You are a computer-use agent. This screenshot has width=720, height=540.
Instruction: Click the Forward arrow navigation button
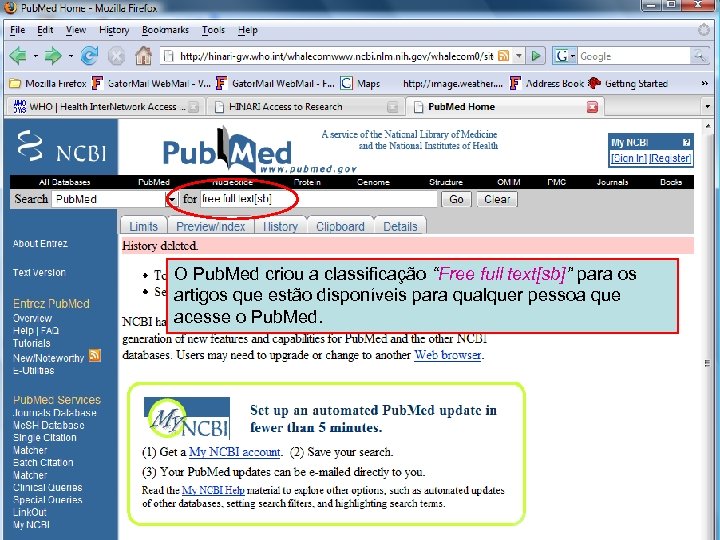(x=53, y=56)
